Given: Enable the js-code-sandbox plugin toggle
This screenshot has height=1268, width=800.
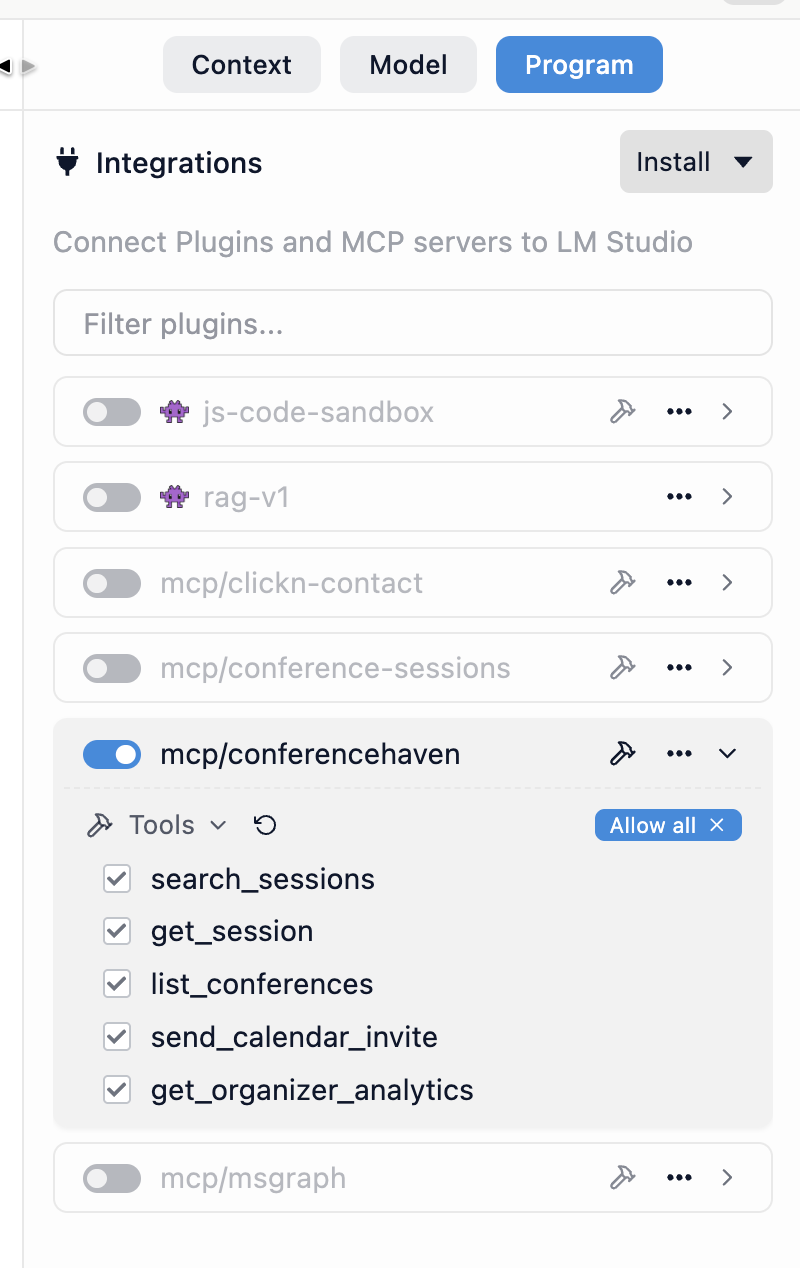Looking at the screenshot, I should coord(112,412).
